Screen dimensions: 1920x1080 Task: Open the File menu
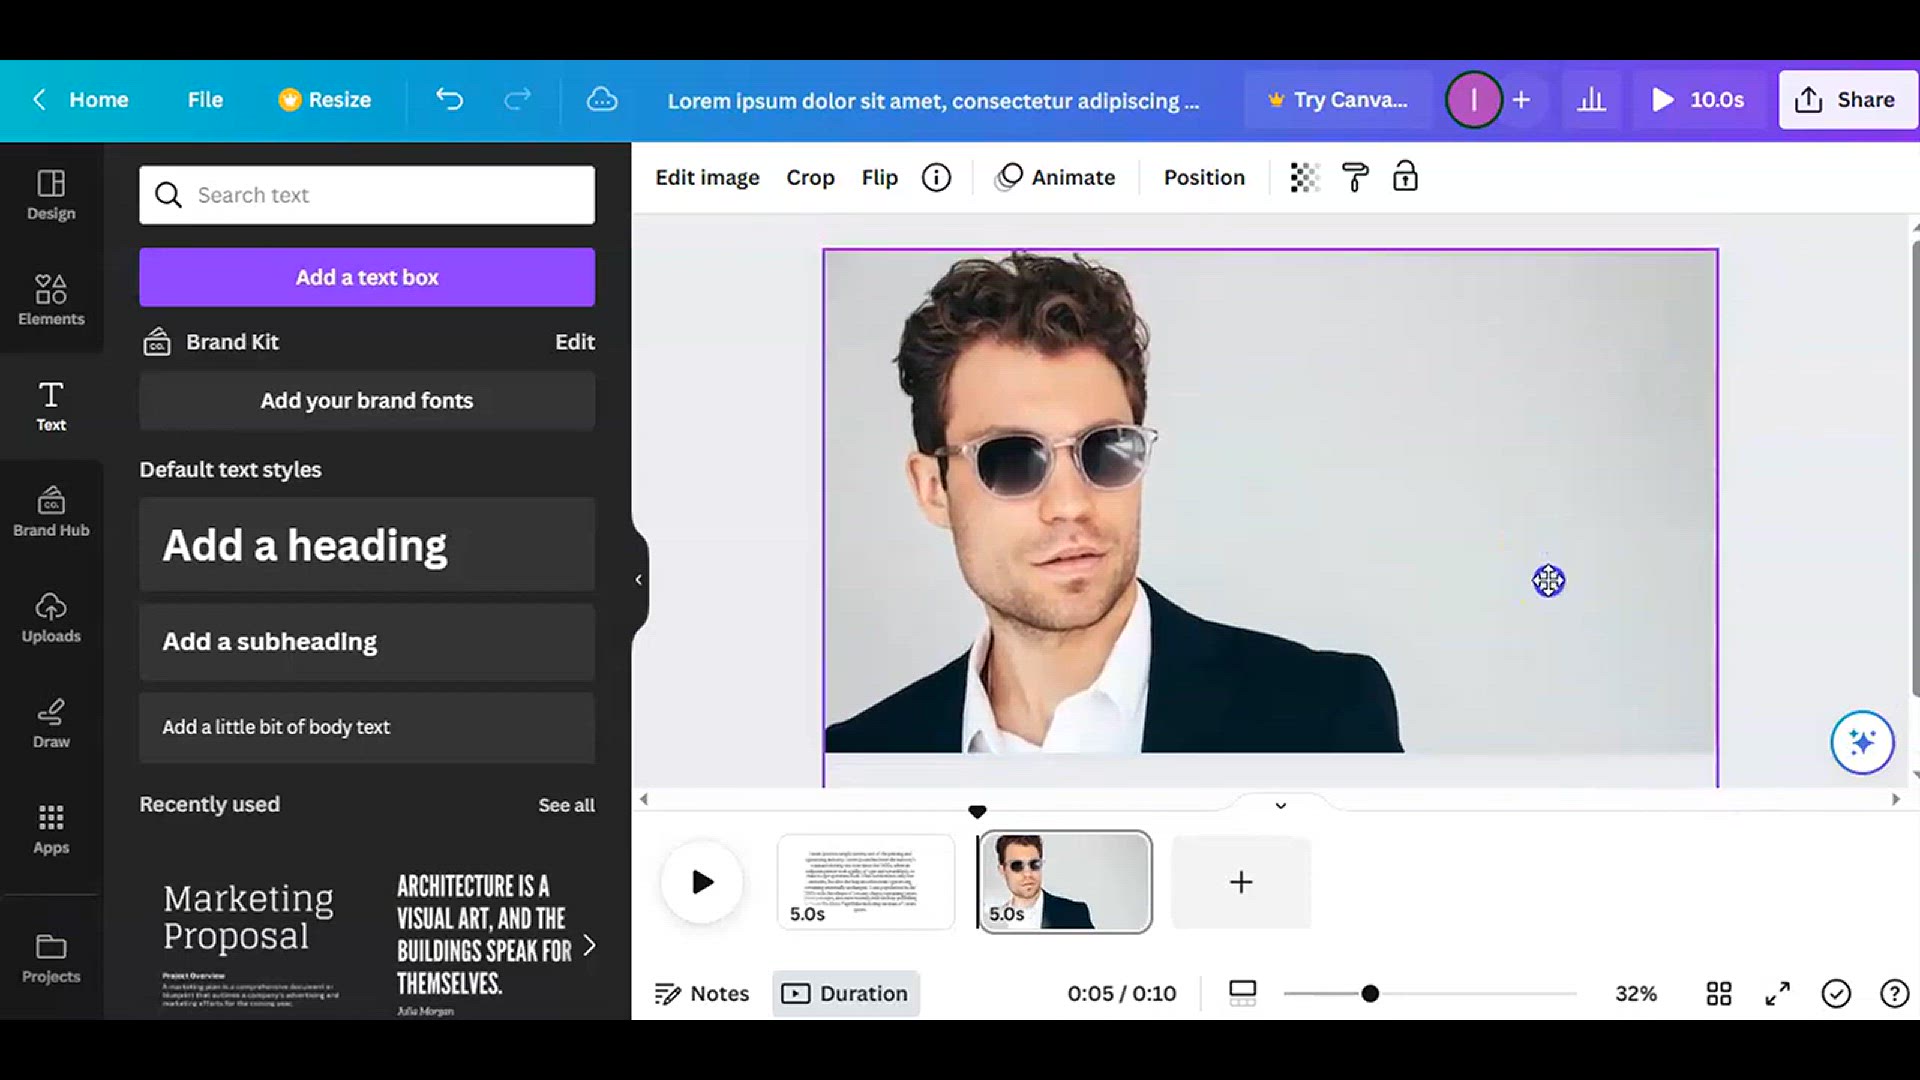click(205, 99)
